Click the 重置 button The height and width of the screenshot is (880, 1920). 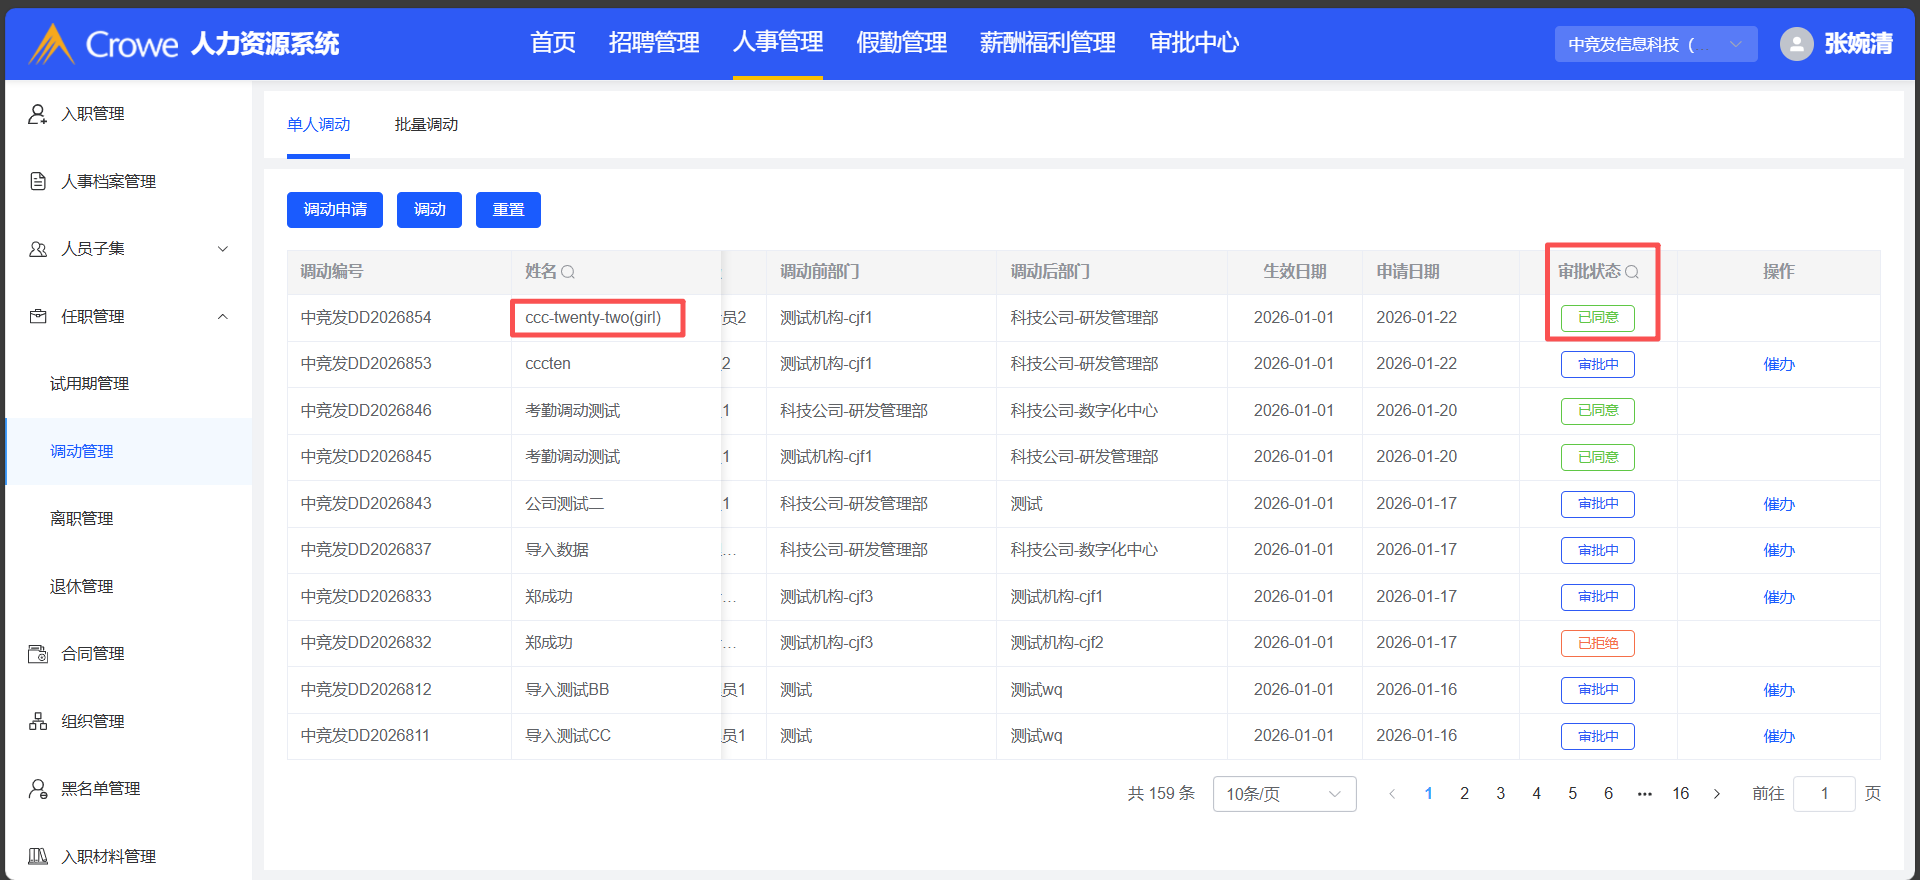[508, 210]
